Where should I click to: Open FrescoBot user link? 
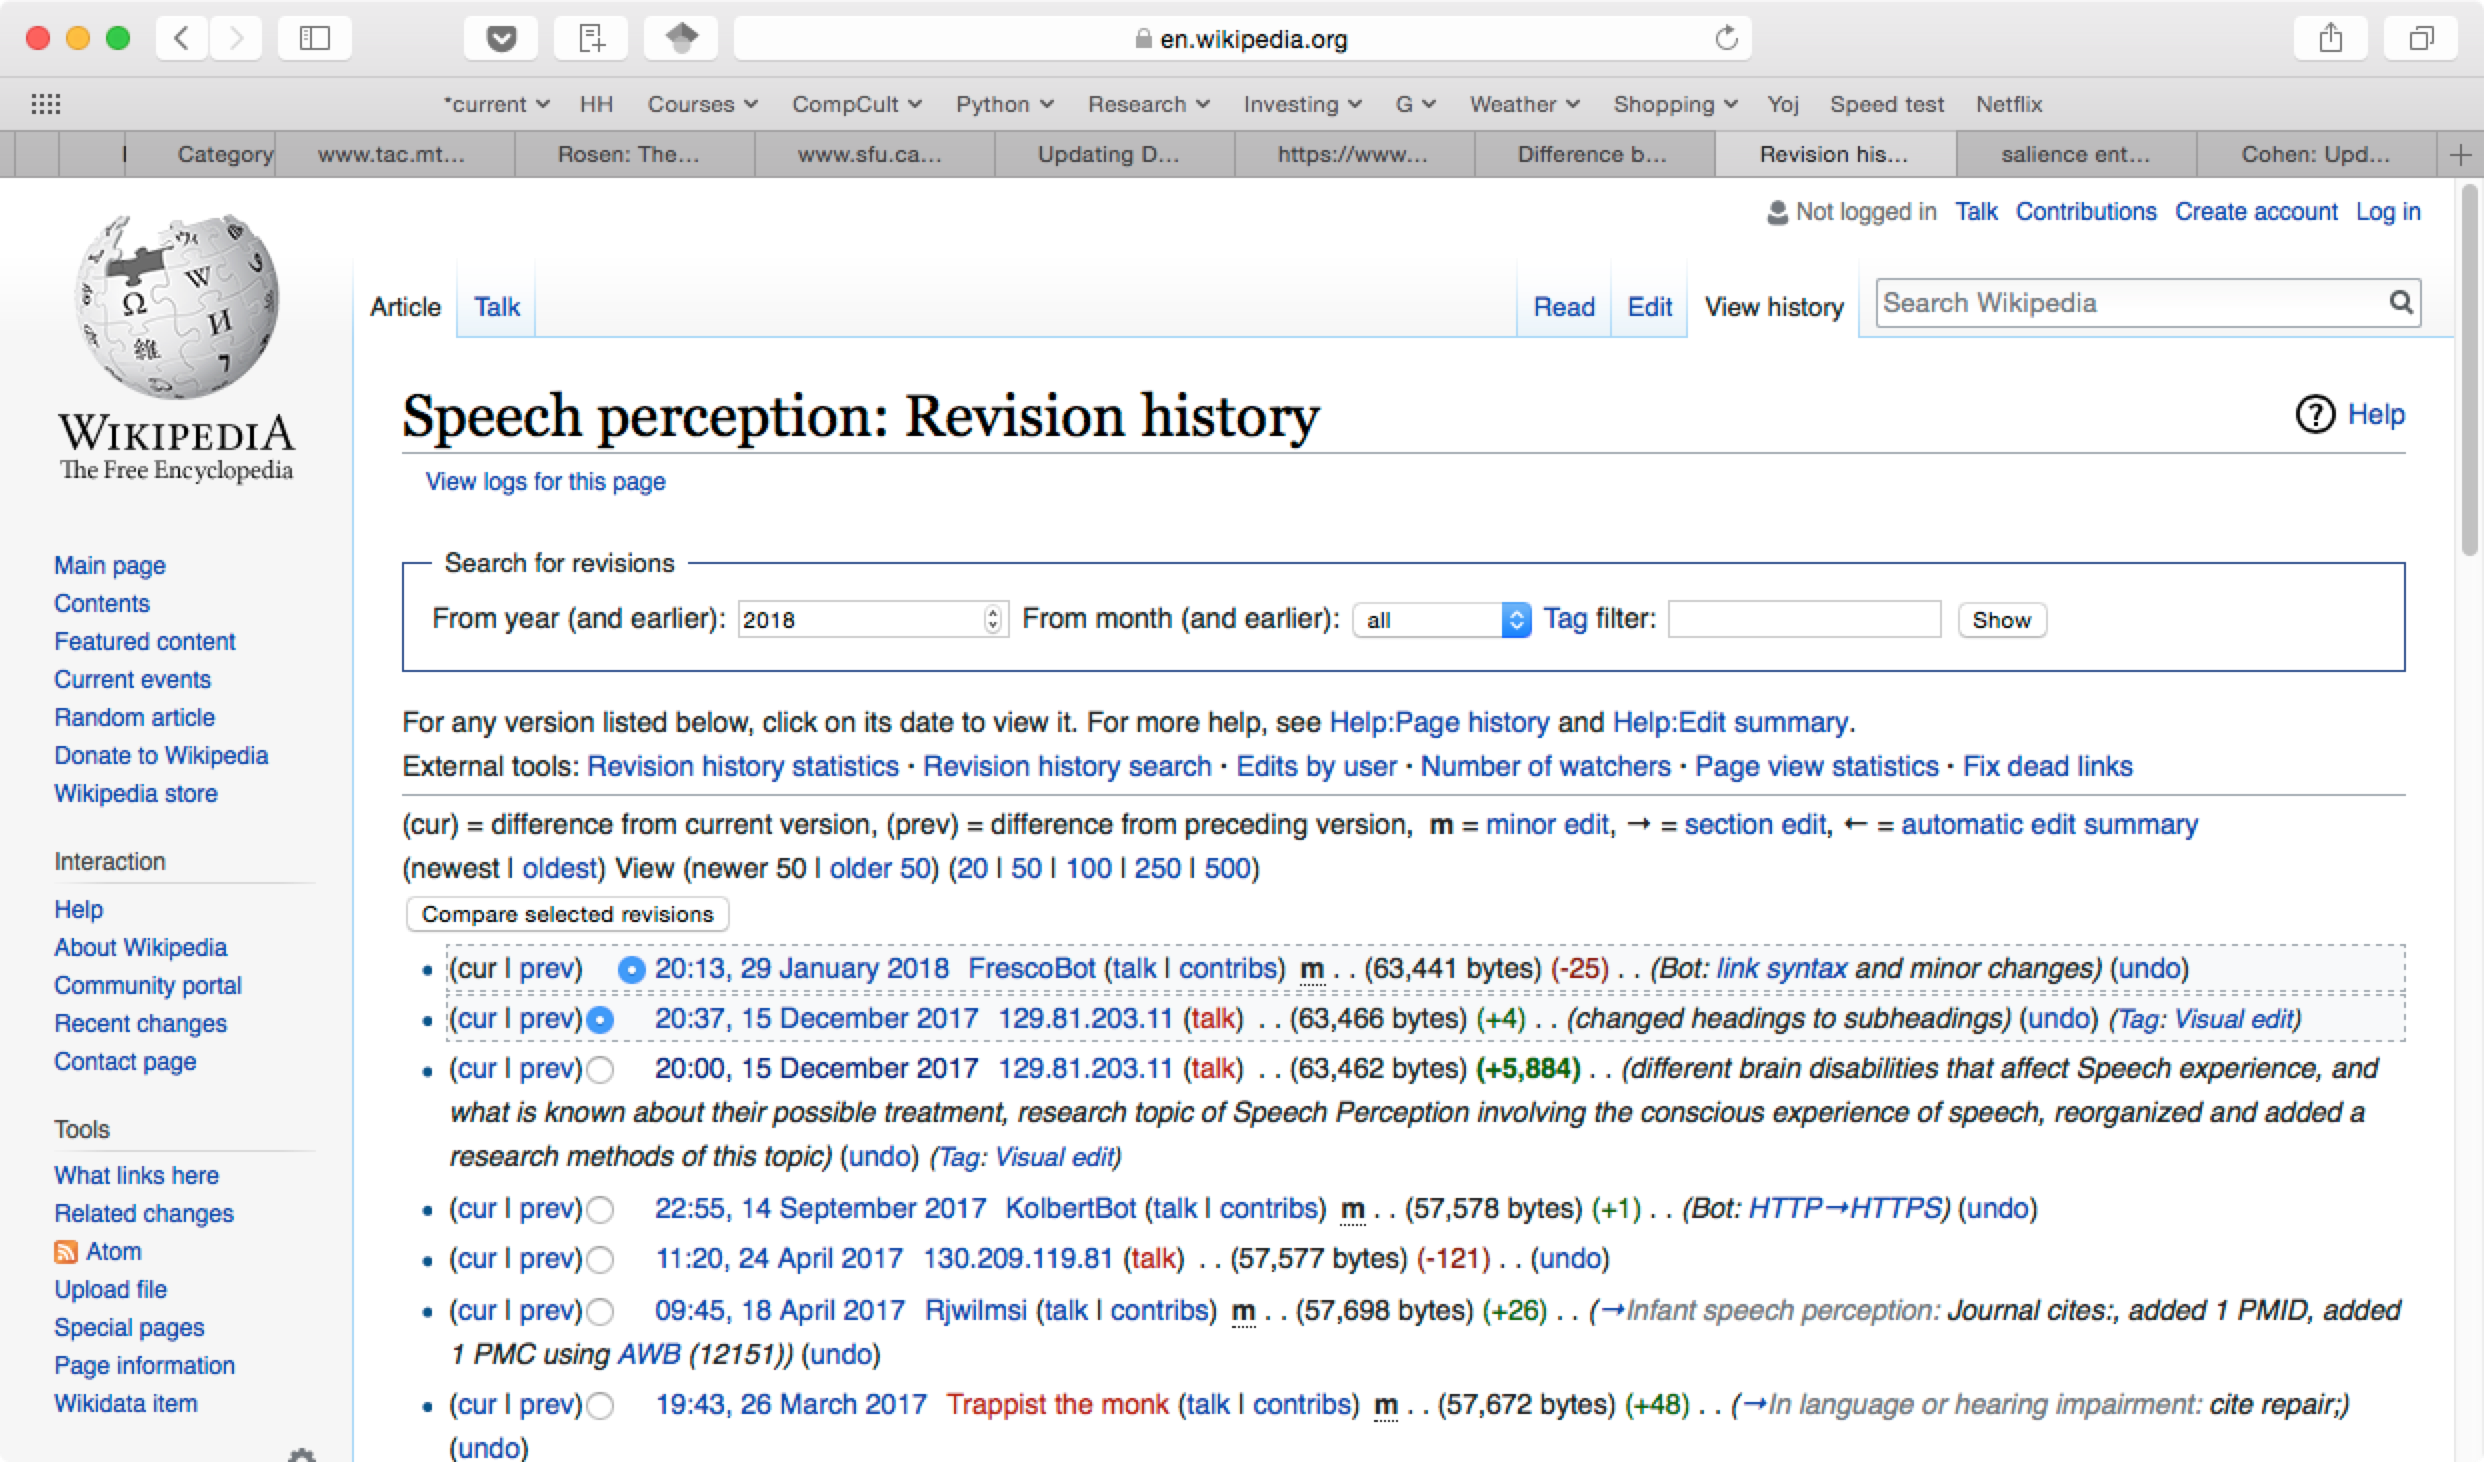click(1032, 969)
